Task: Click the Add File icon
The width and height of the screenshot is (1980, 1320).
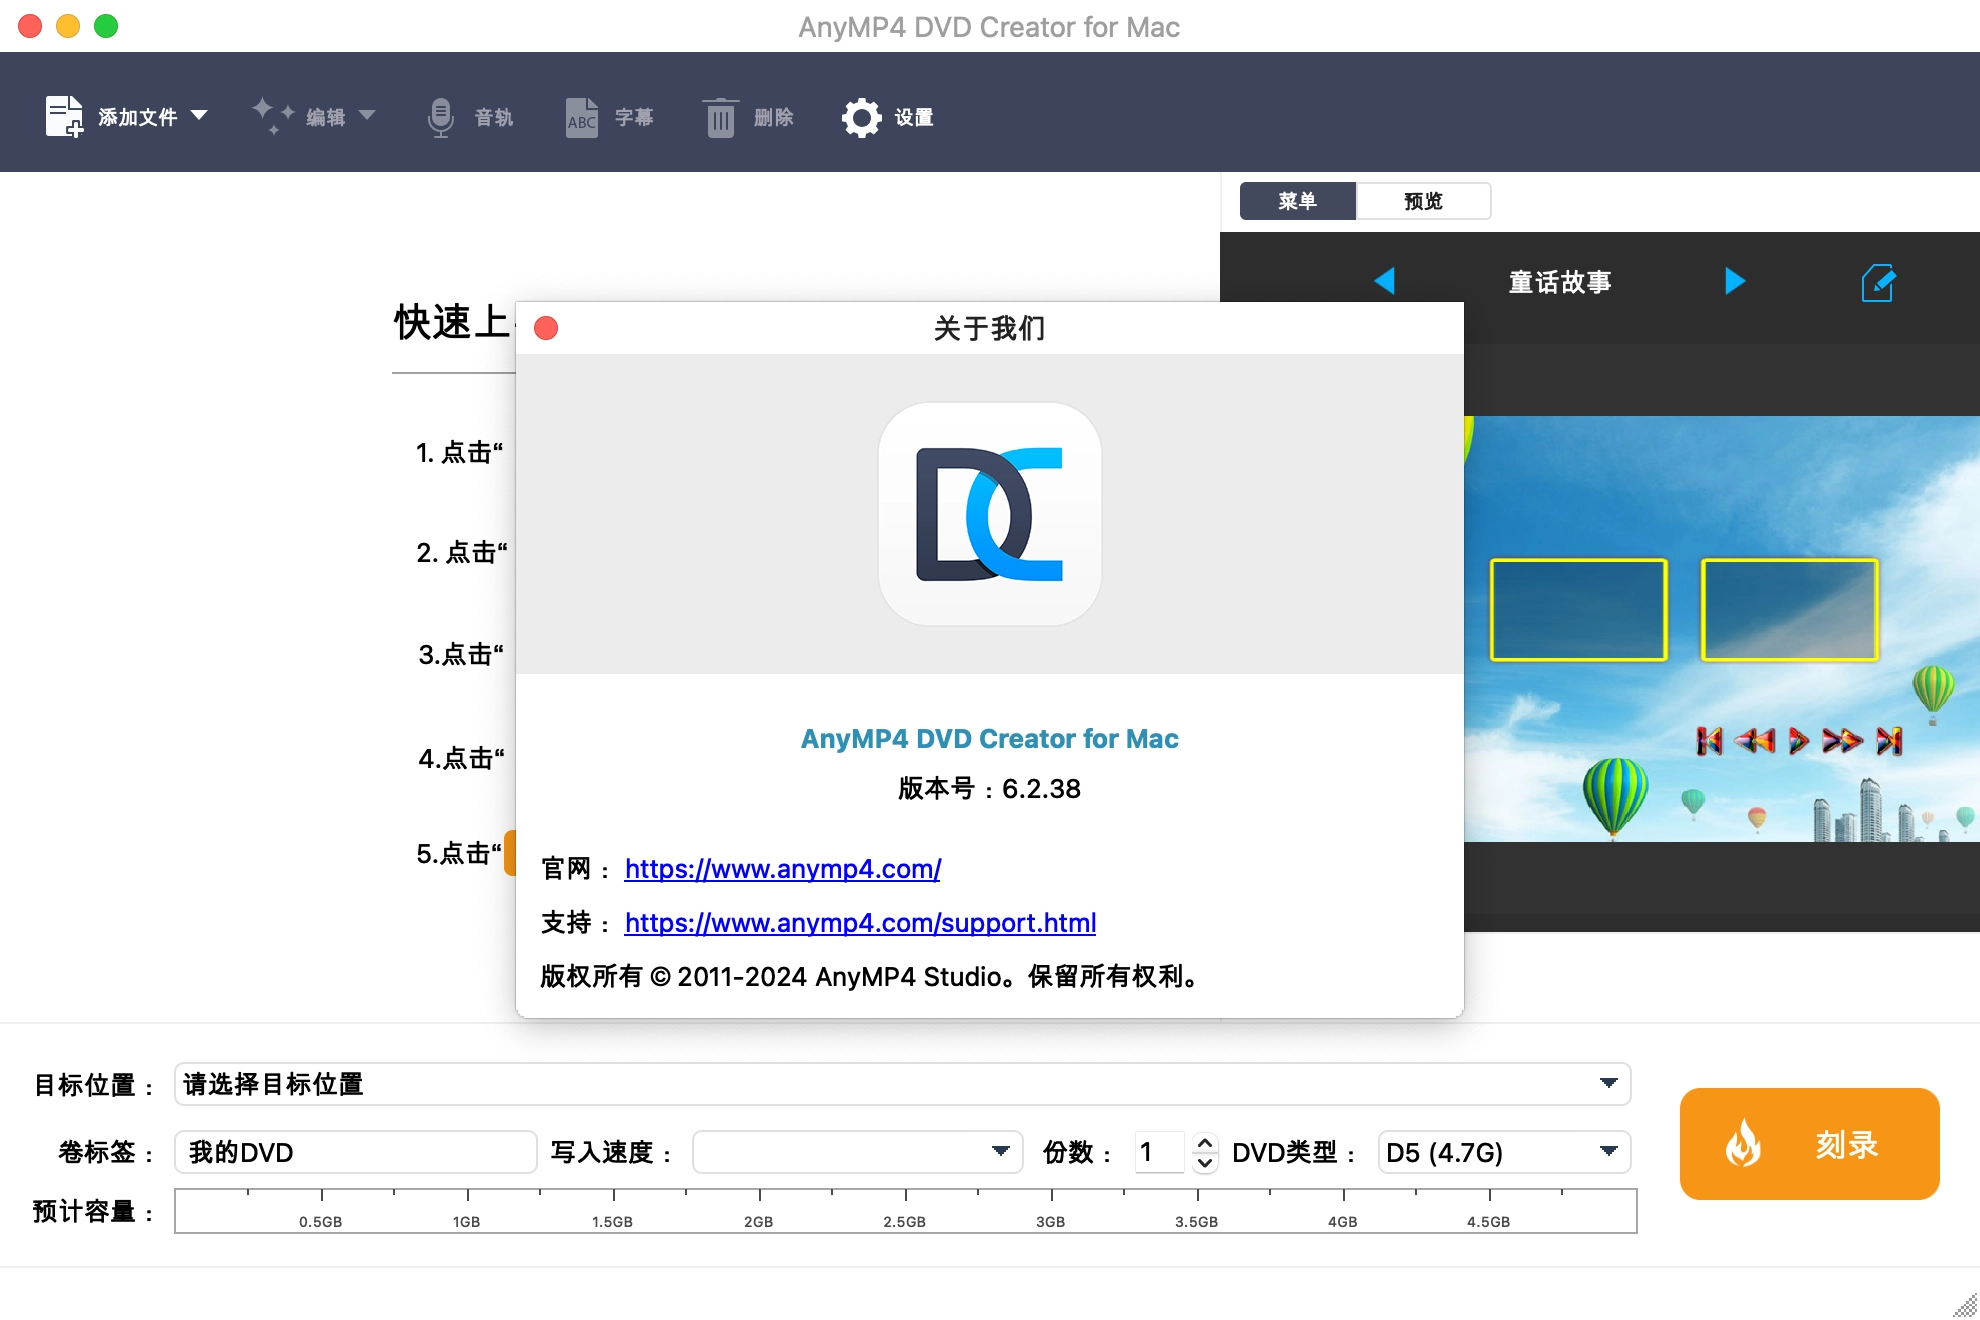Action: pyautogui.click(x=65, y=117)
